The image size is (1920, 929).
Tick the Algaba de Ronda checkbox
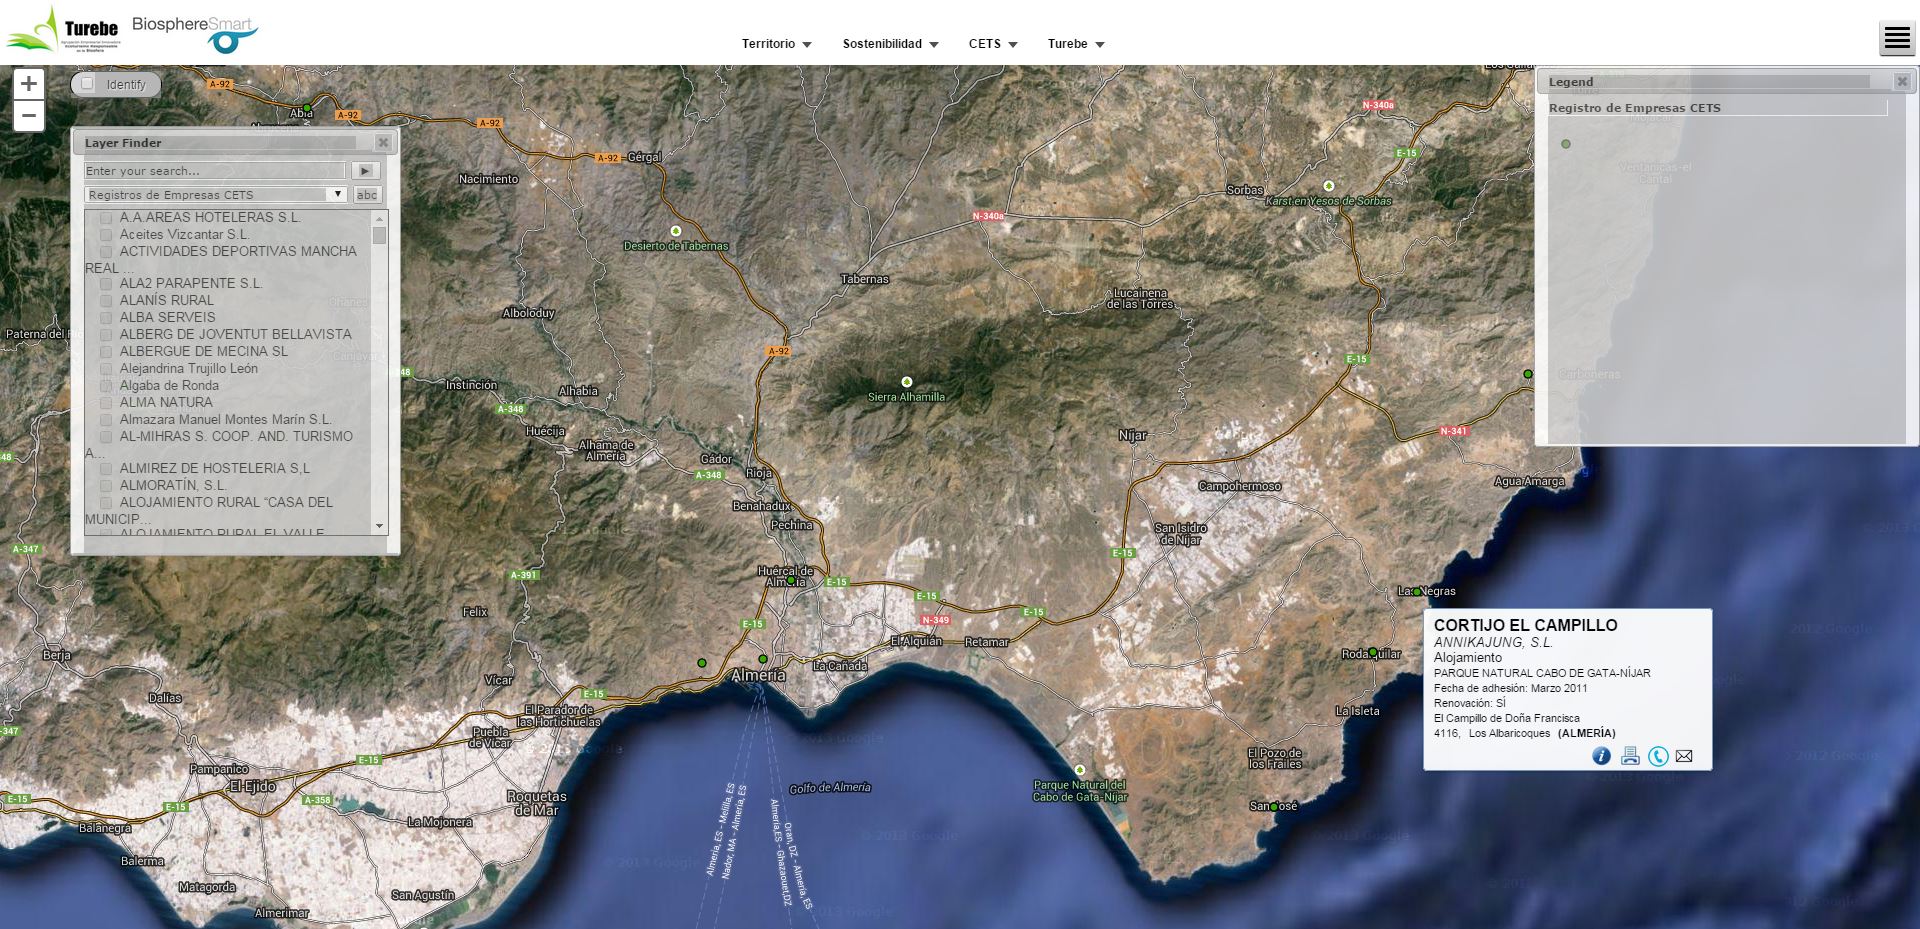pyautogui.click(x=106, y=385)
